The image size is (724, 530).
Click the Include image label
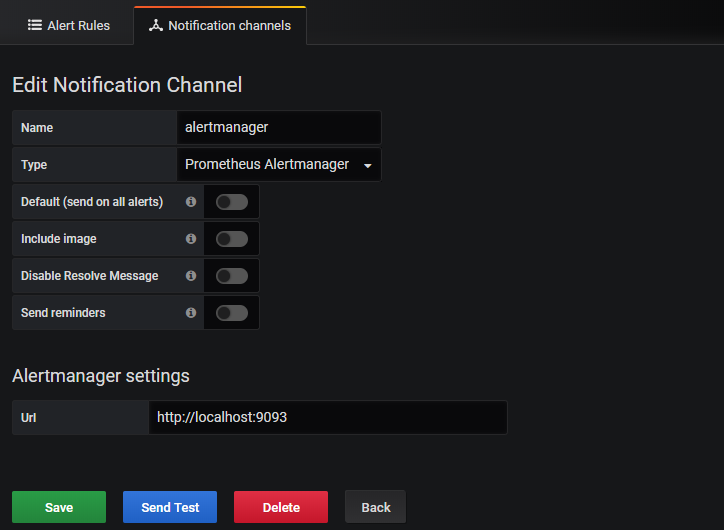(59, 239)
